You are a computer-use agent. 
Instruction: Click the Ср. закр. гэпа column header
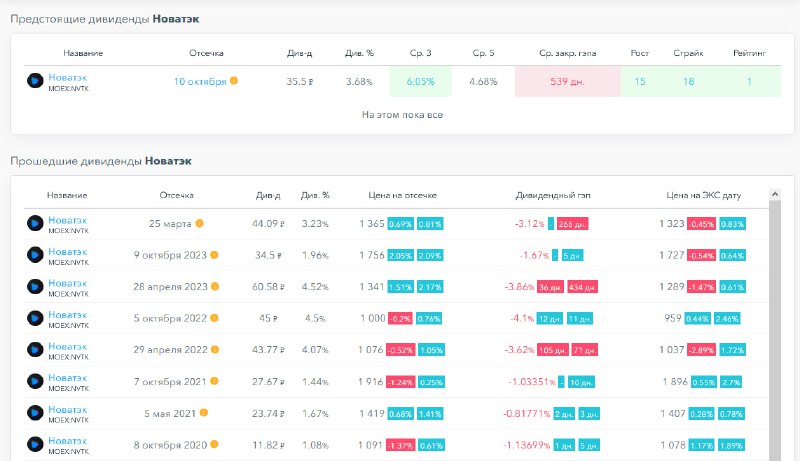[567, 53]
